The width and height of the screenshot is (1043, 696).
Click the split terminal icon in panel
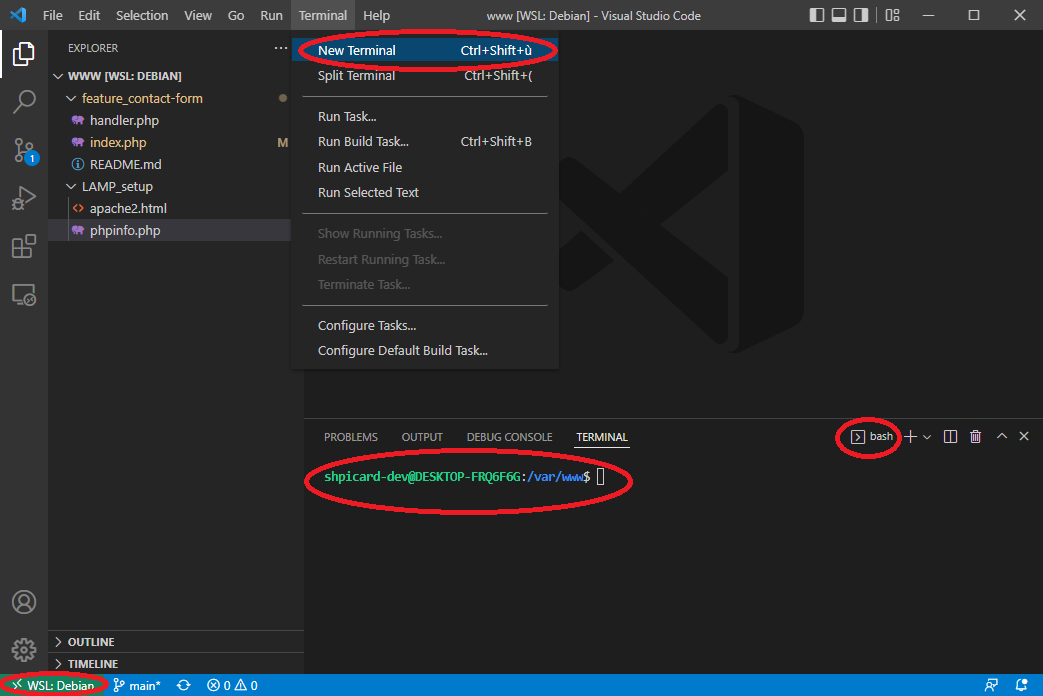[951, 436]
